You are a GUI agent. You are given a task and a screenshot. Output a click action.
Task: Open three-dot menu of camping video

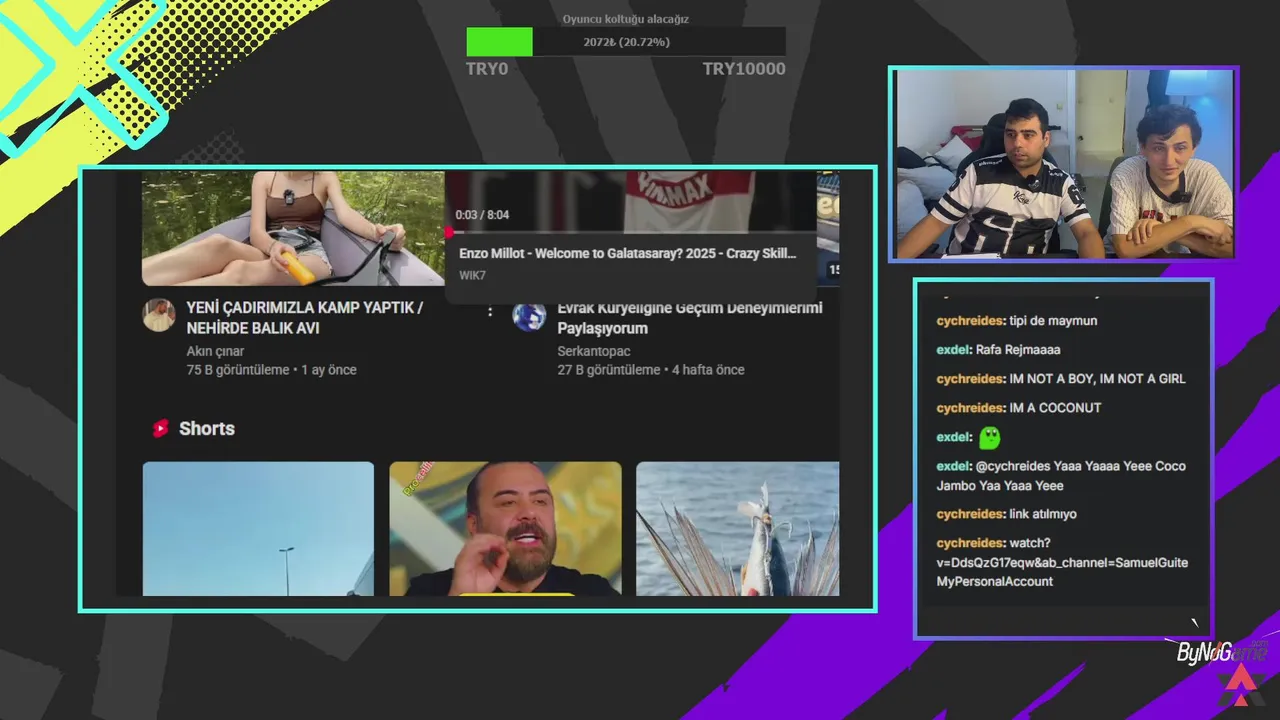pos(490,311)
